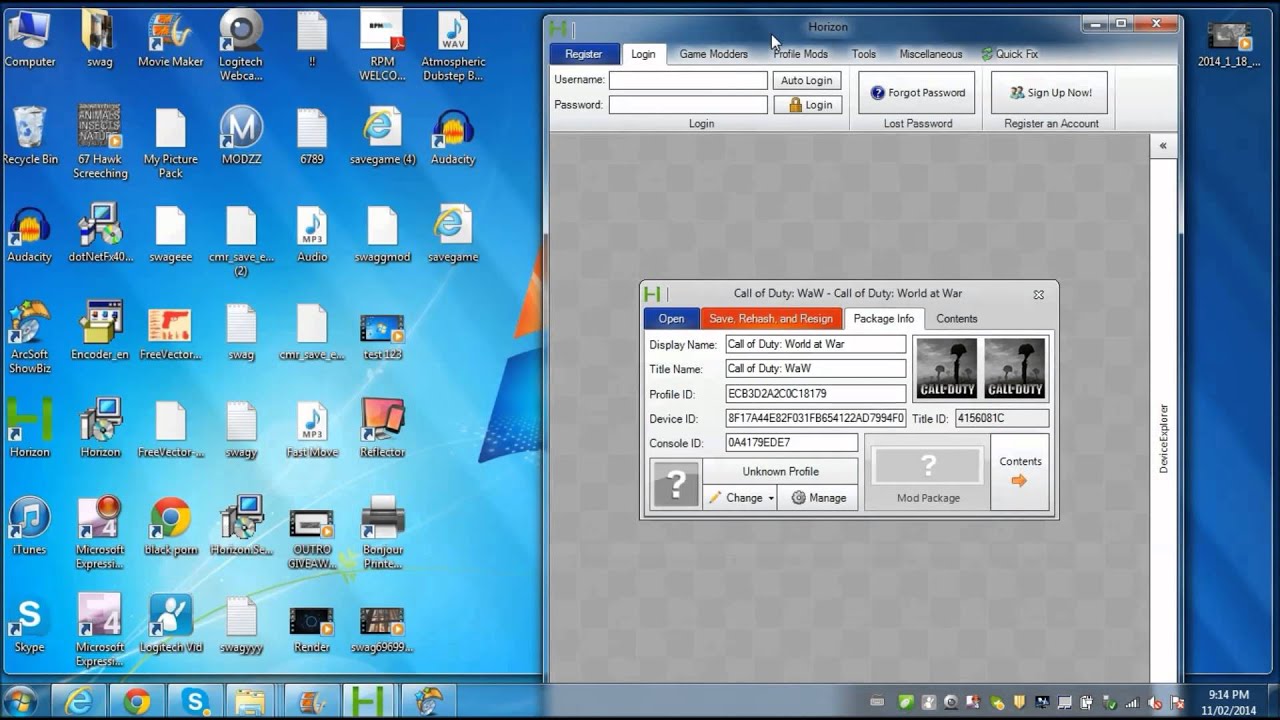Close the Call of Duty package window
The image size is (1280, 720).
point(1038,294)
